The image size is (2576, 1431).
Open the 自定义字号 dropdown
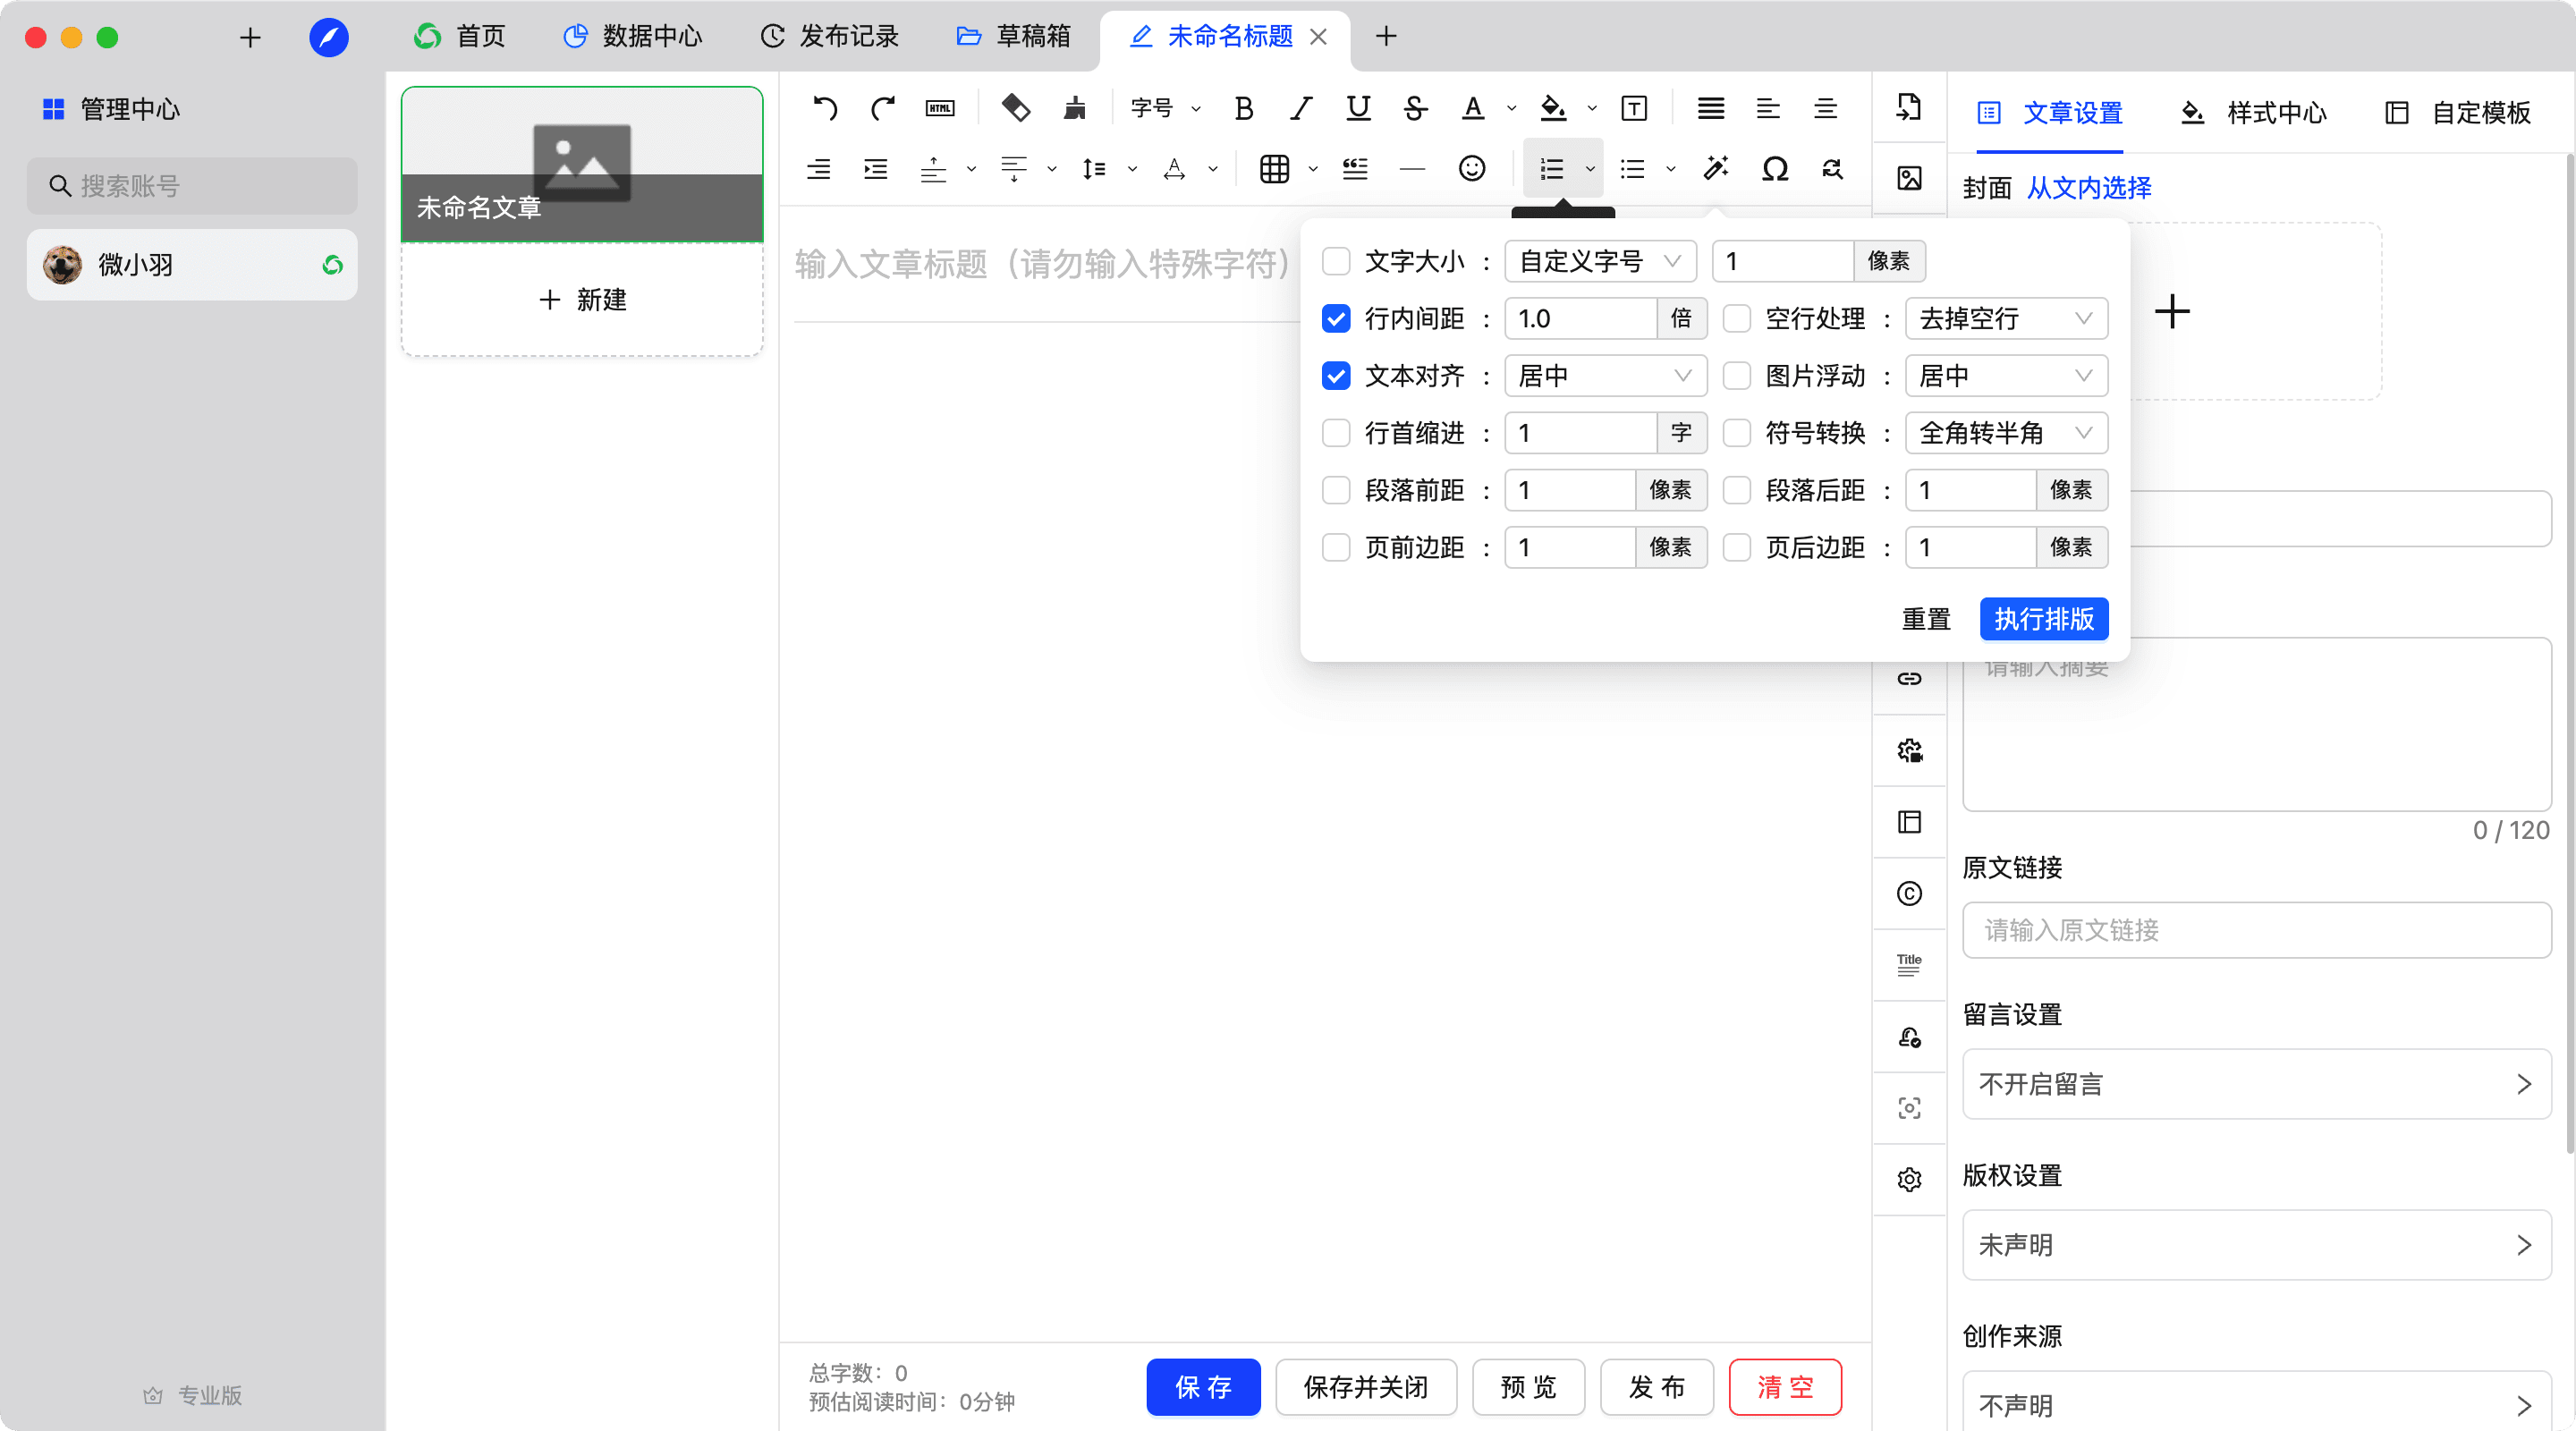coord(1599,262)
